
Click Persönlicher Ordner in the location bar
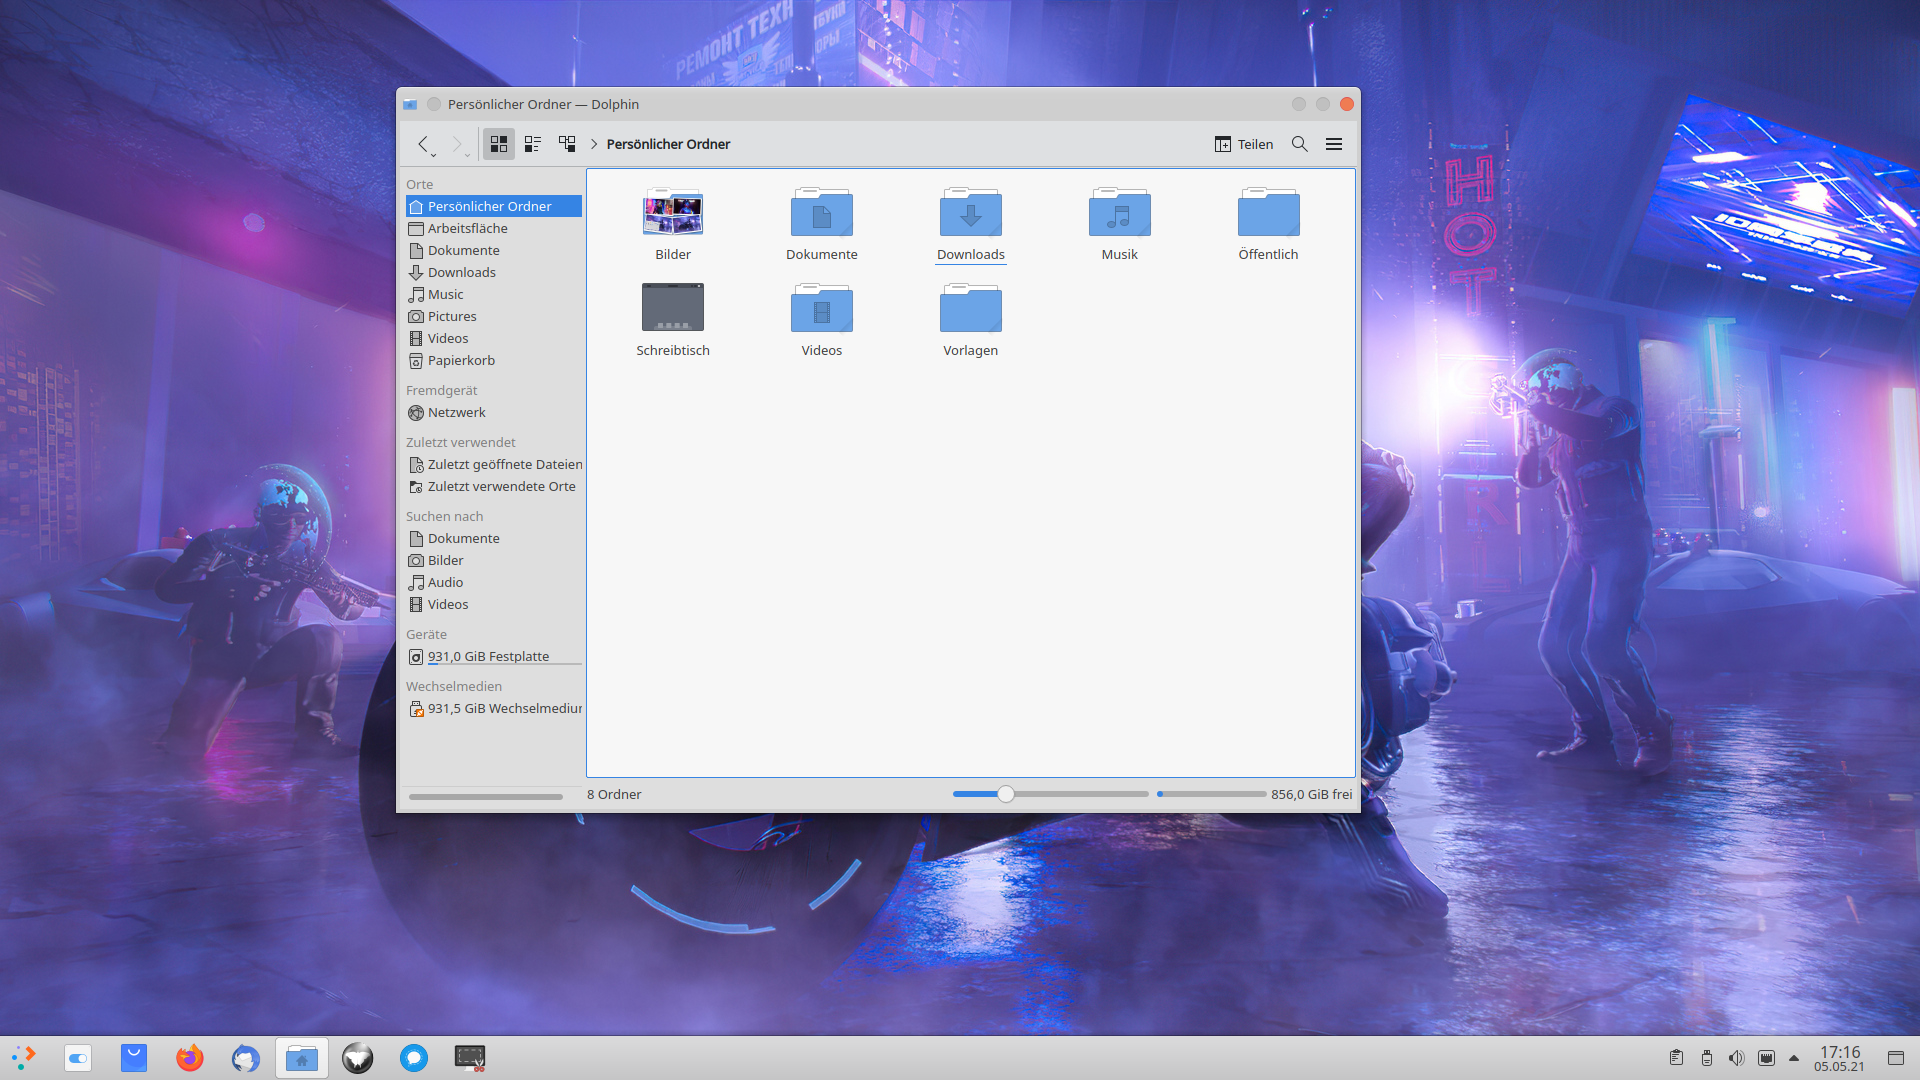[x=668, y=144]
